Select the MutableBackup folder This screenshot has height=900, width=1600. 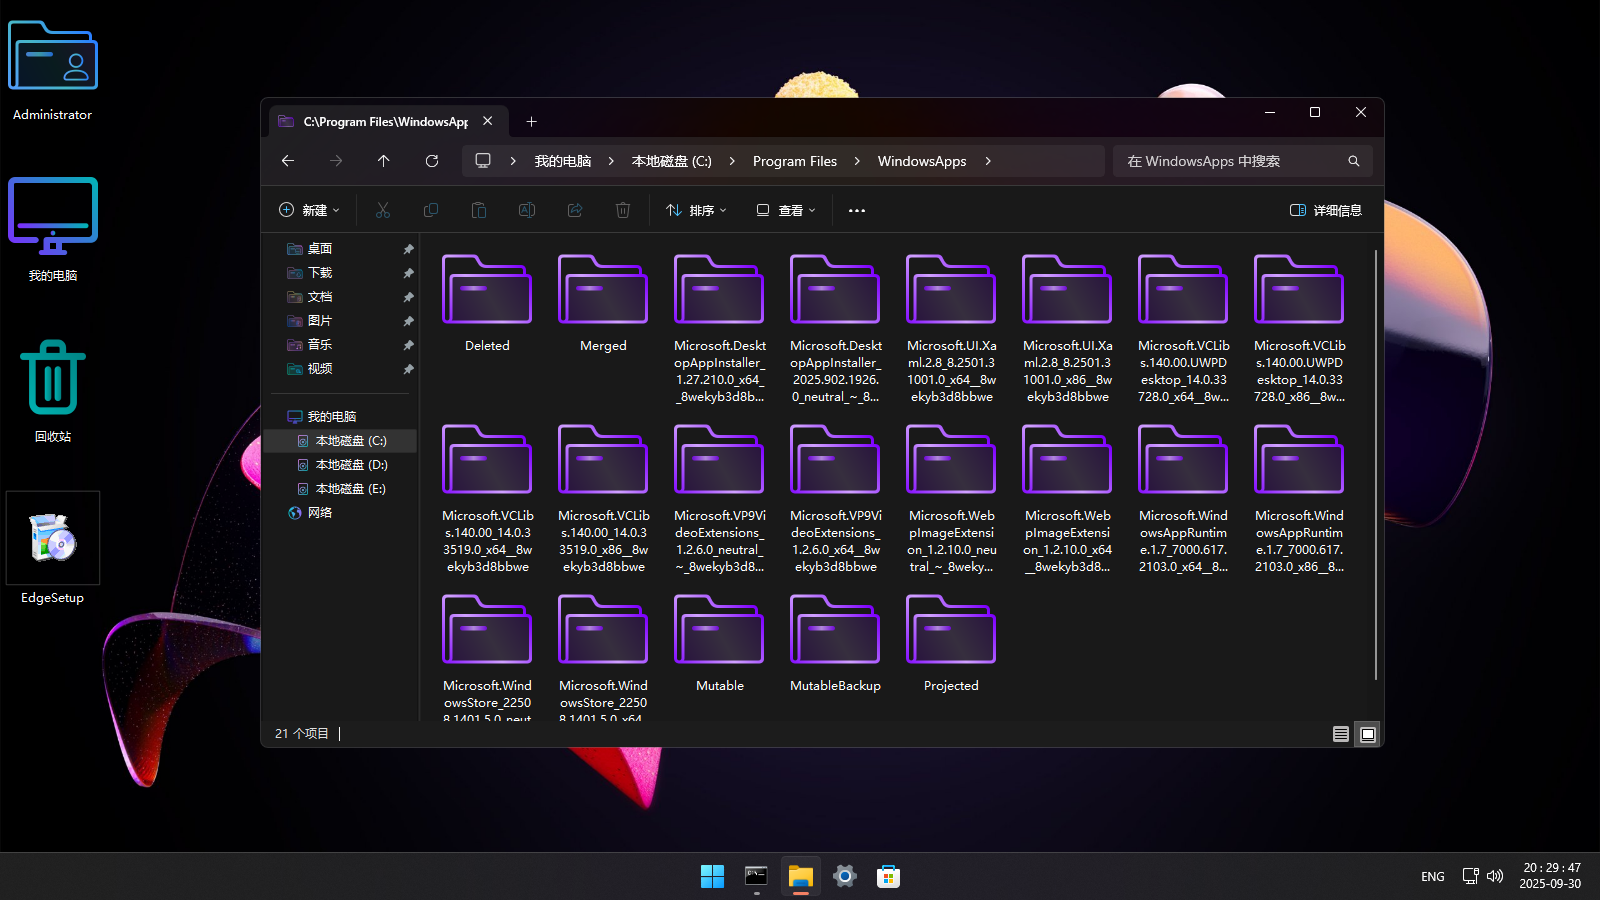pyautogui.click(x=835, y=643)
